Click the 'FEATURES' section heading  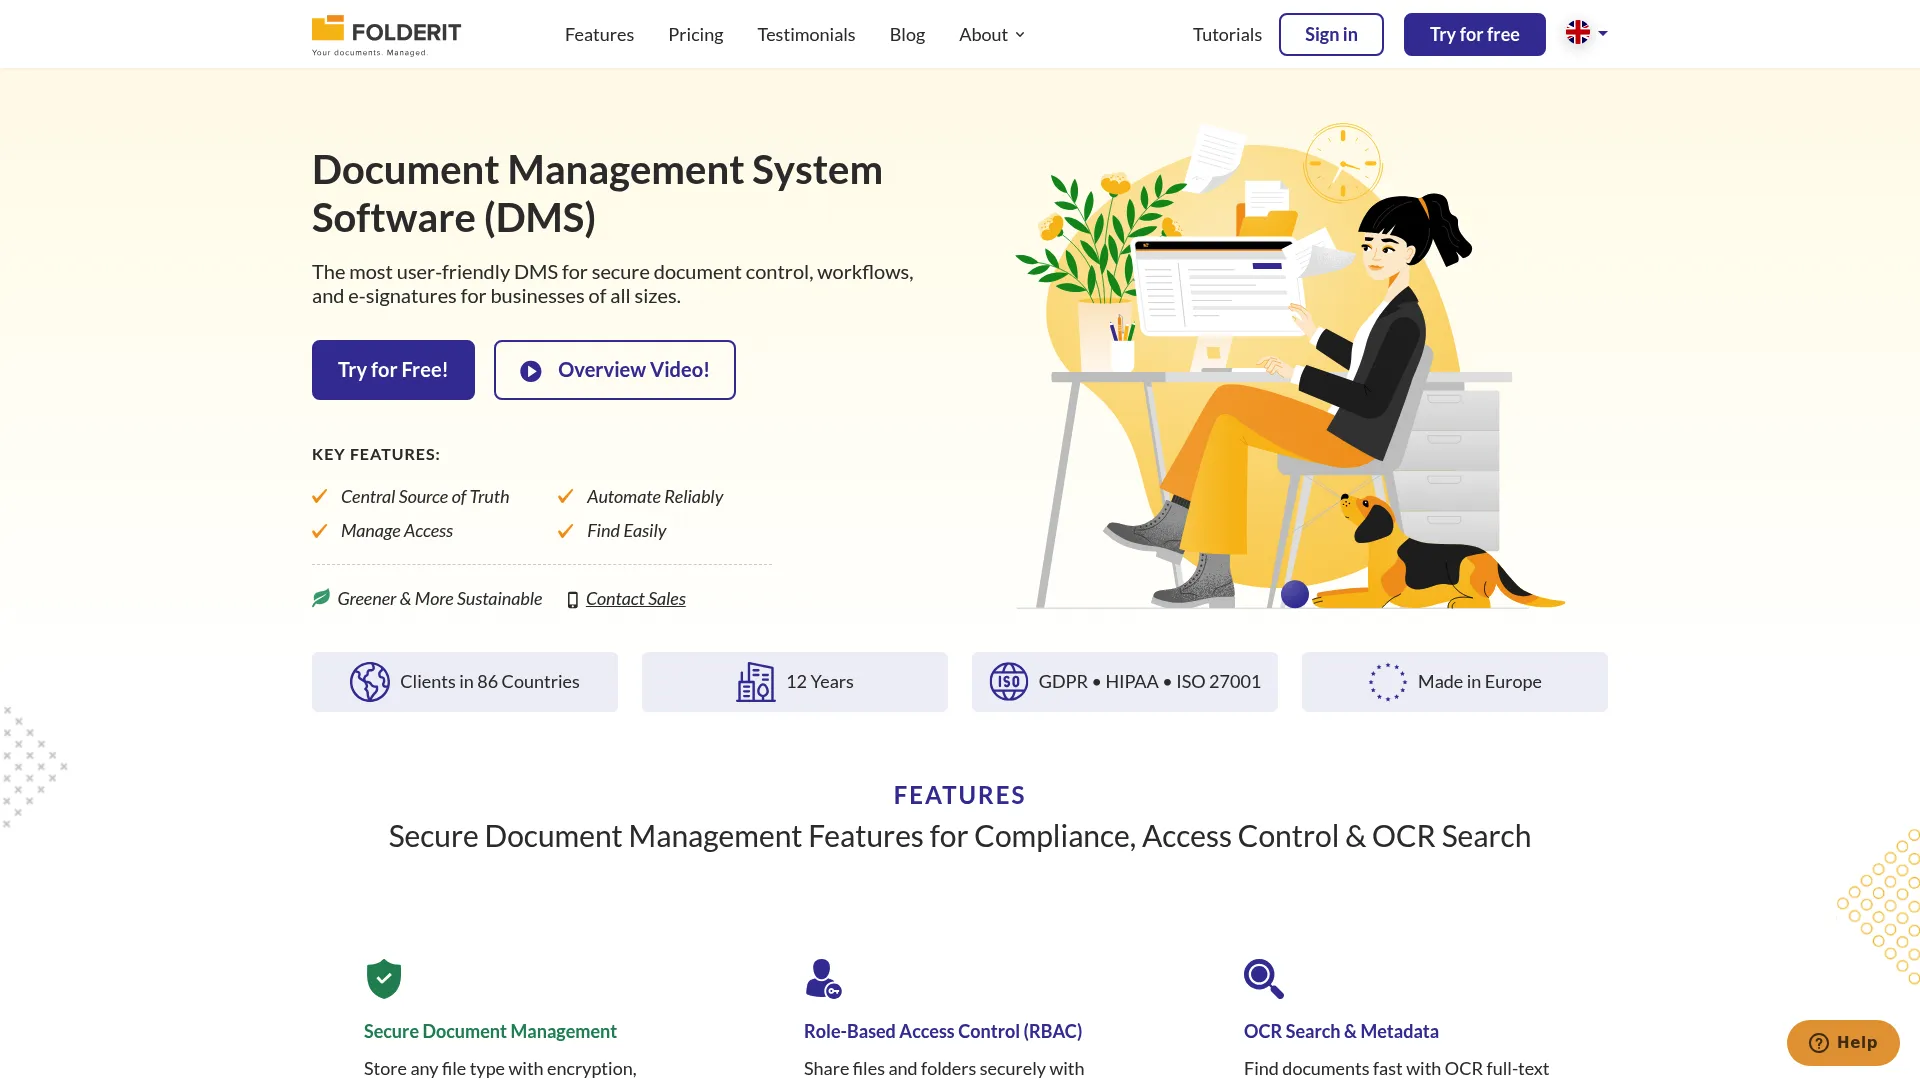(x=960, y=795)
